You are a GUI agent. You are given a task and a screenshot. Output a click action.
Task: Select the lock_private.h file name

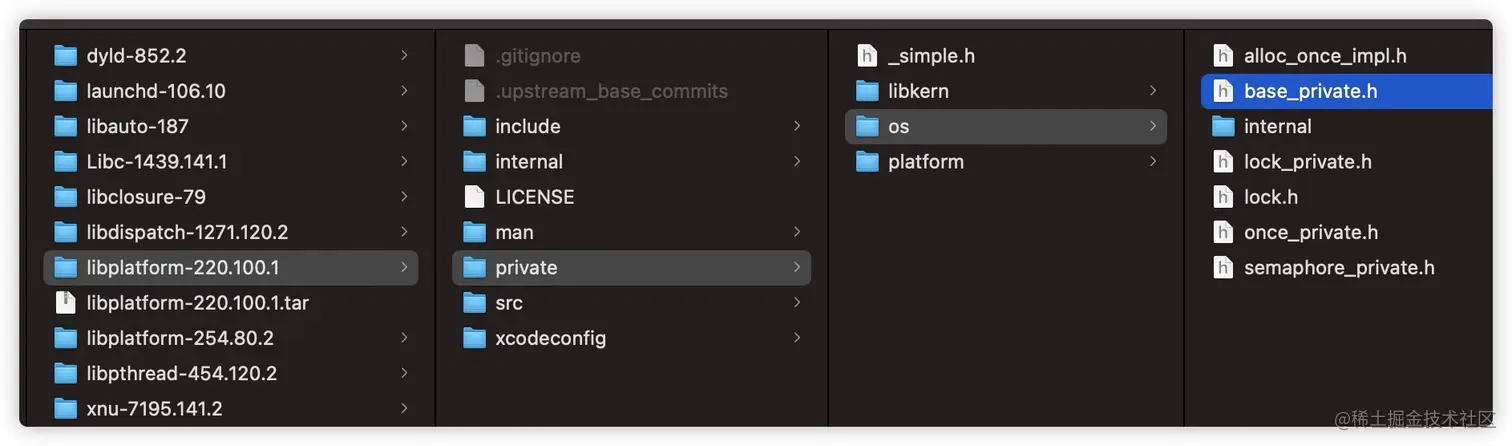point(1307,162)
